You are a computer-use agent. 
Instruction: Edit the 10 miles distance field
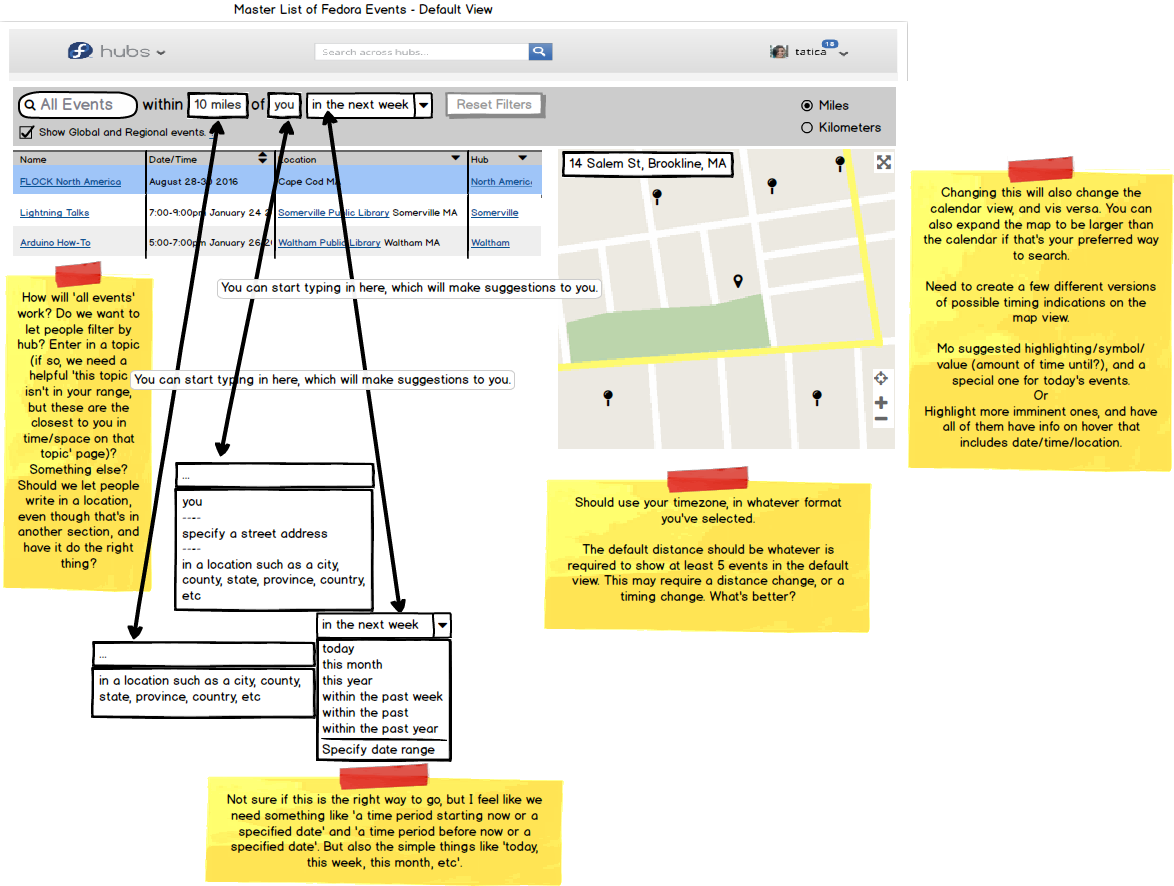click(218, 105)
